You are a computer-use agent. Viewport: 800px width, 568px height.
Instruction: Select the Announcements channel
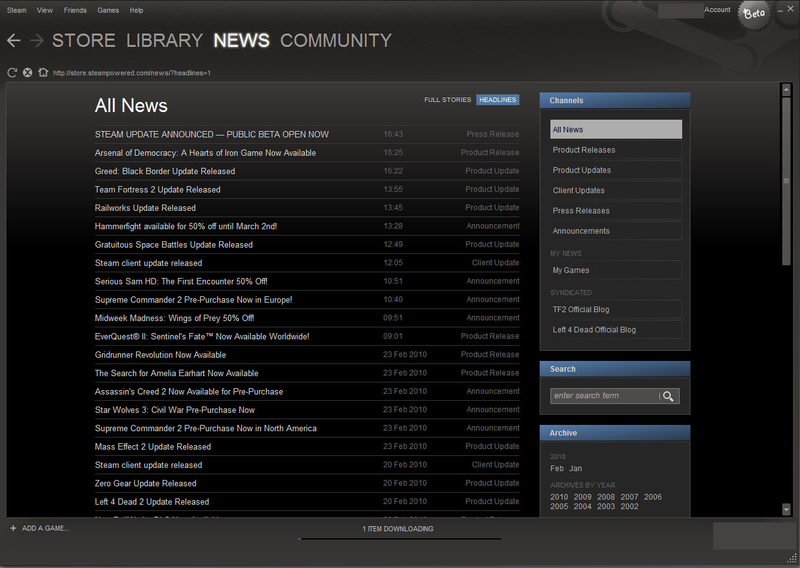click(616, 231)
